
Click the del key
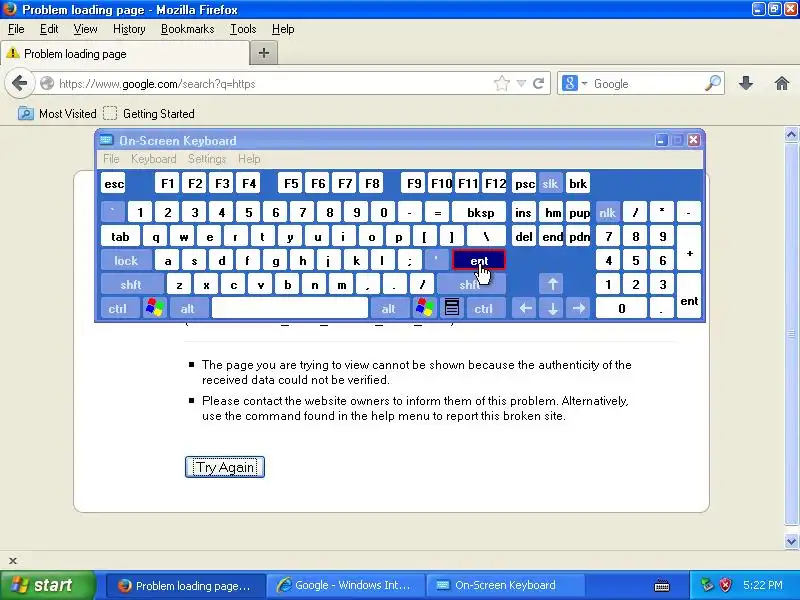click(x=524, y=237)
